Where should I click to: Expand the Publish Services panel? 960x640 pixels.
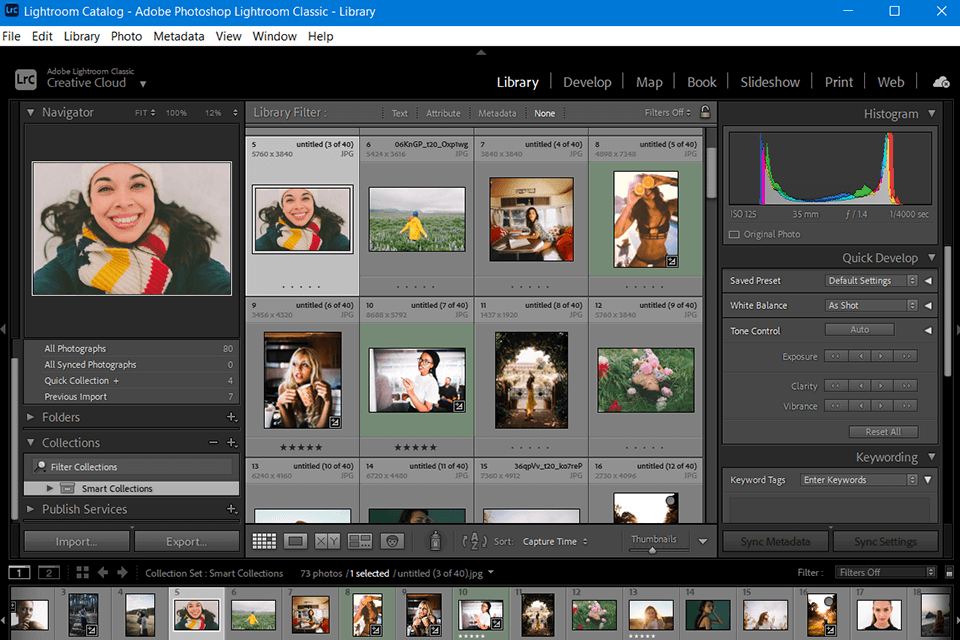[x=31, y=509]
